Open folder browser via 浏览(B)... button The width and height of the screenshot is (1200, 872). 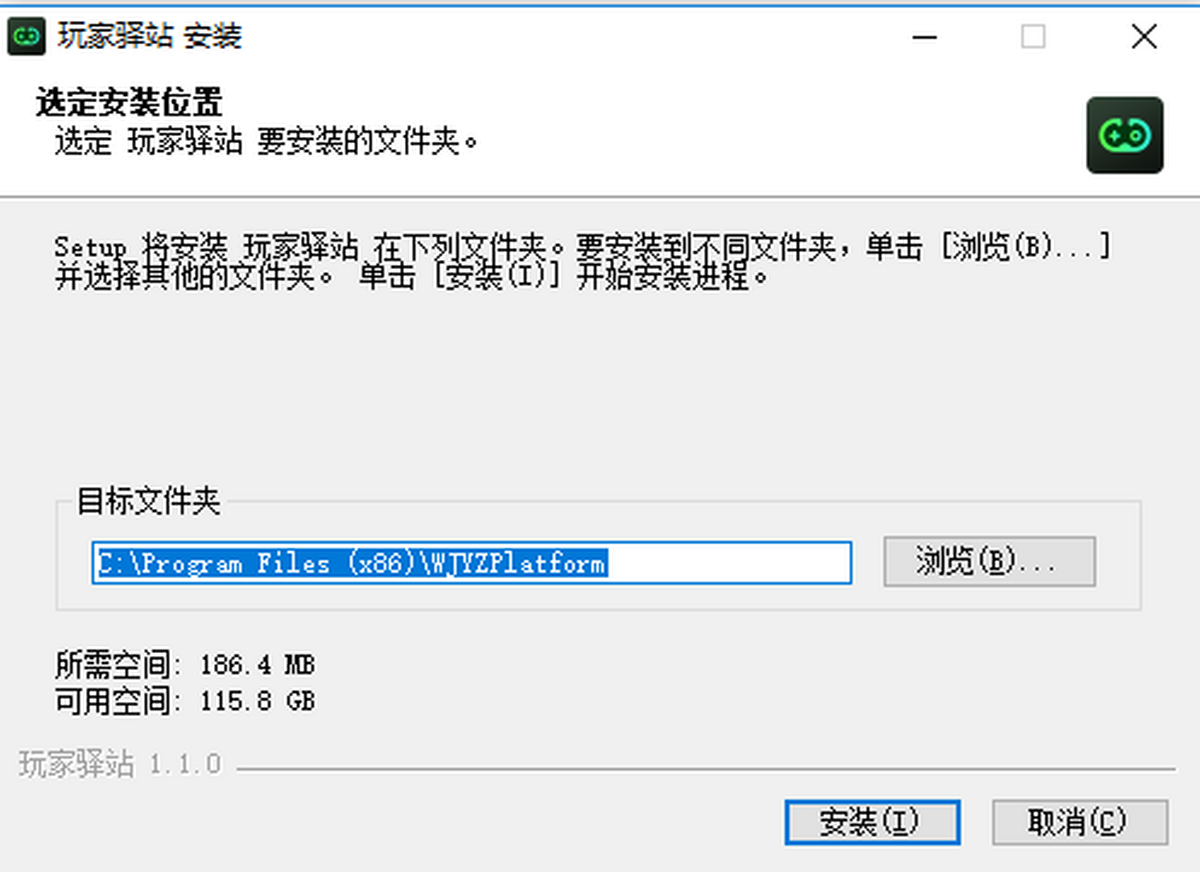click(x=989, y=562)
